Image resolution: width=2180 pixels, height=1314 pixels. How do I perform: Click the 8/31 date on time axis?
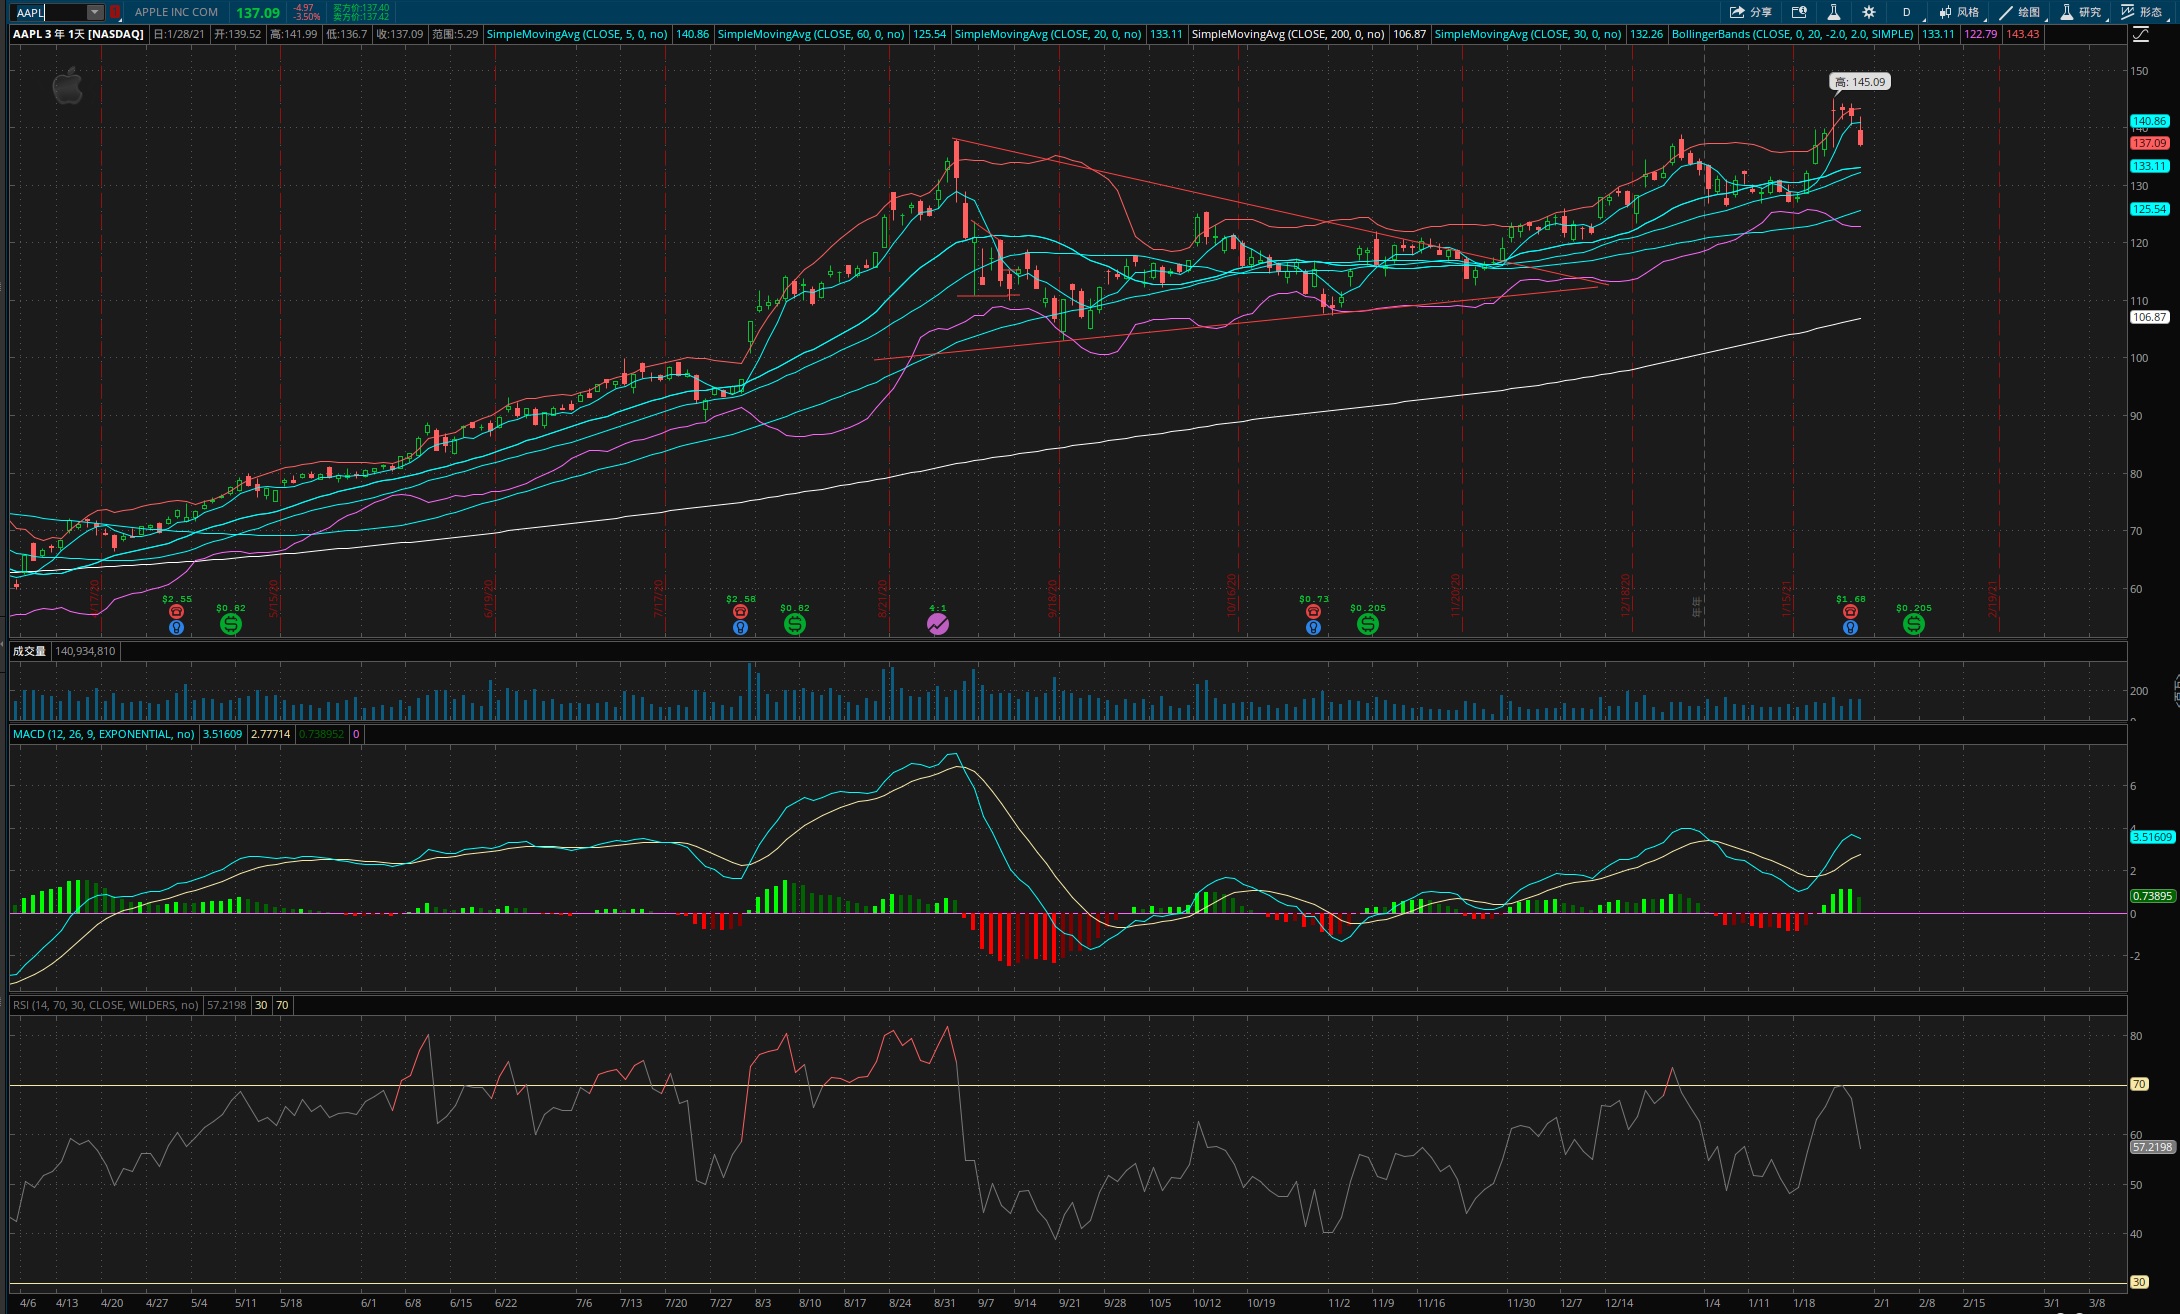[x=944, y=1303]
